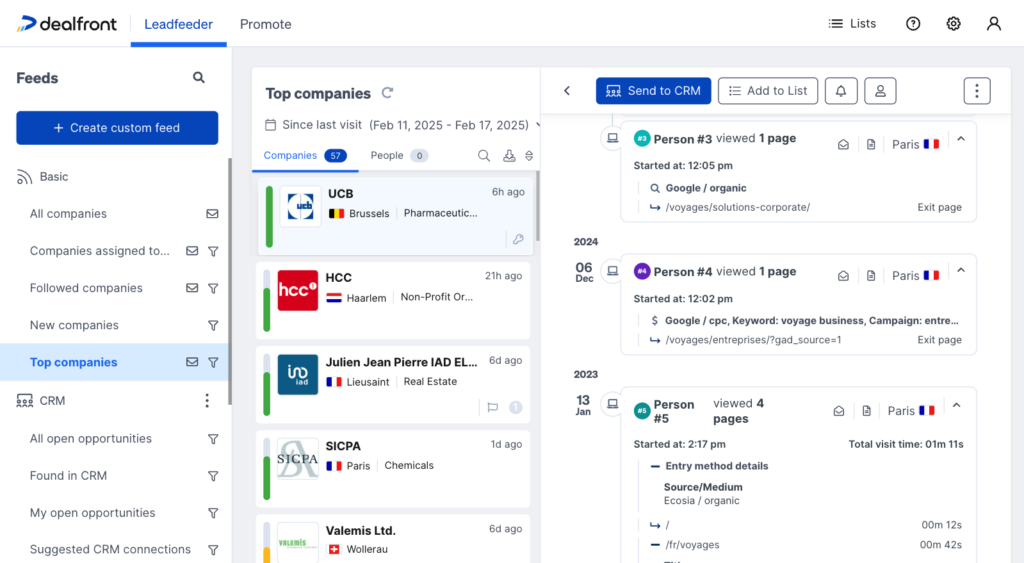Open the People tab
The width and height of the screenshot is (1024, 563).
(399, 155)
